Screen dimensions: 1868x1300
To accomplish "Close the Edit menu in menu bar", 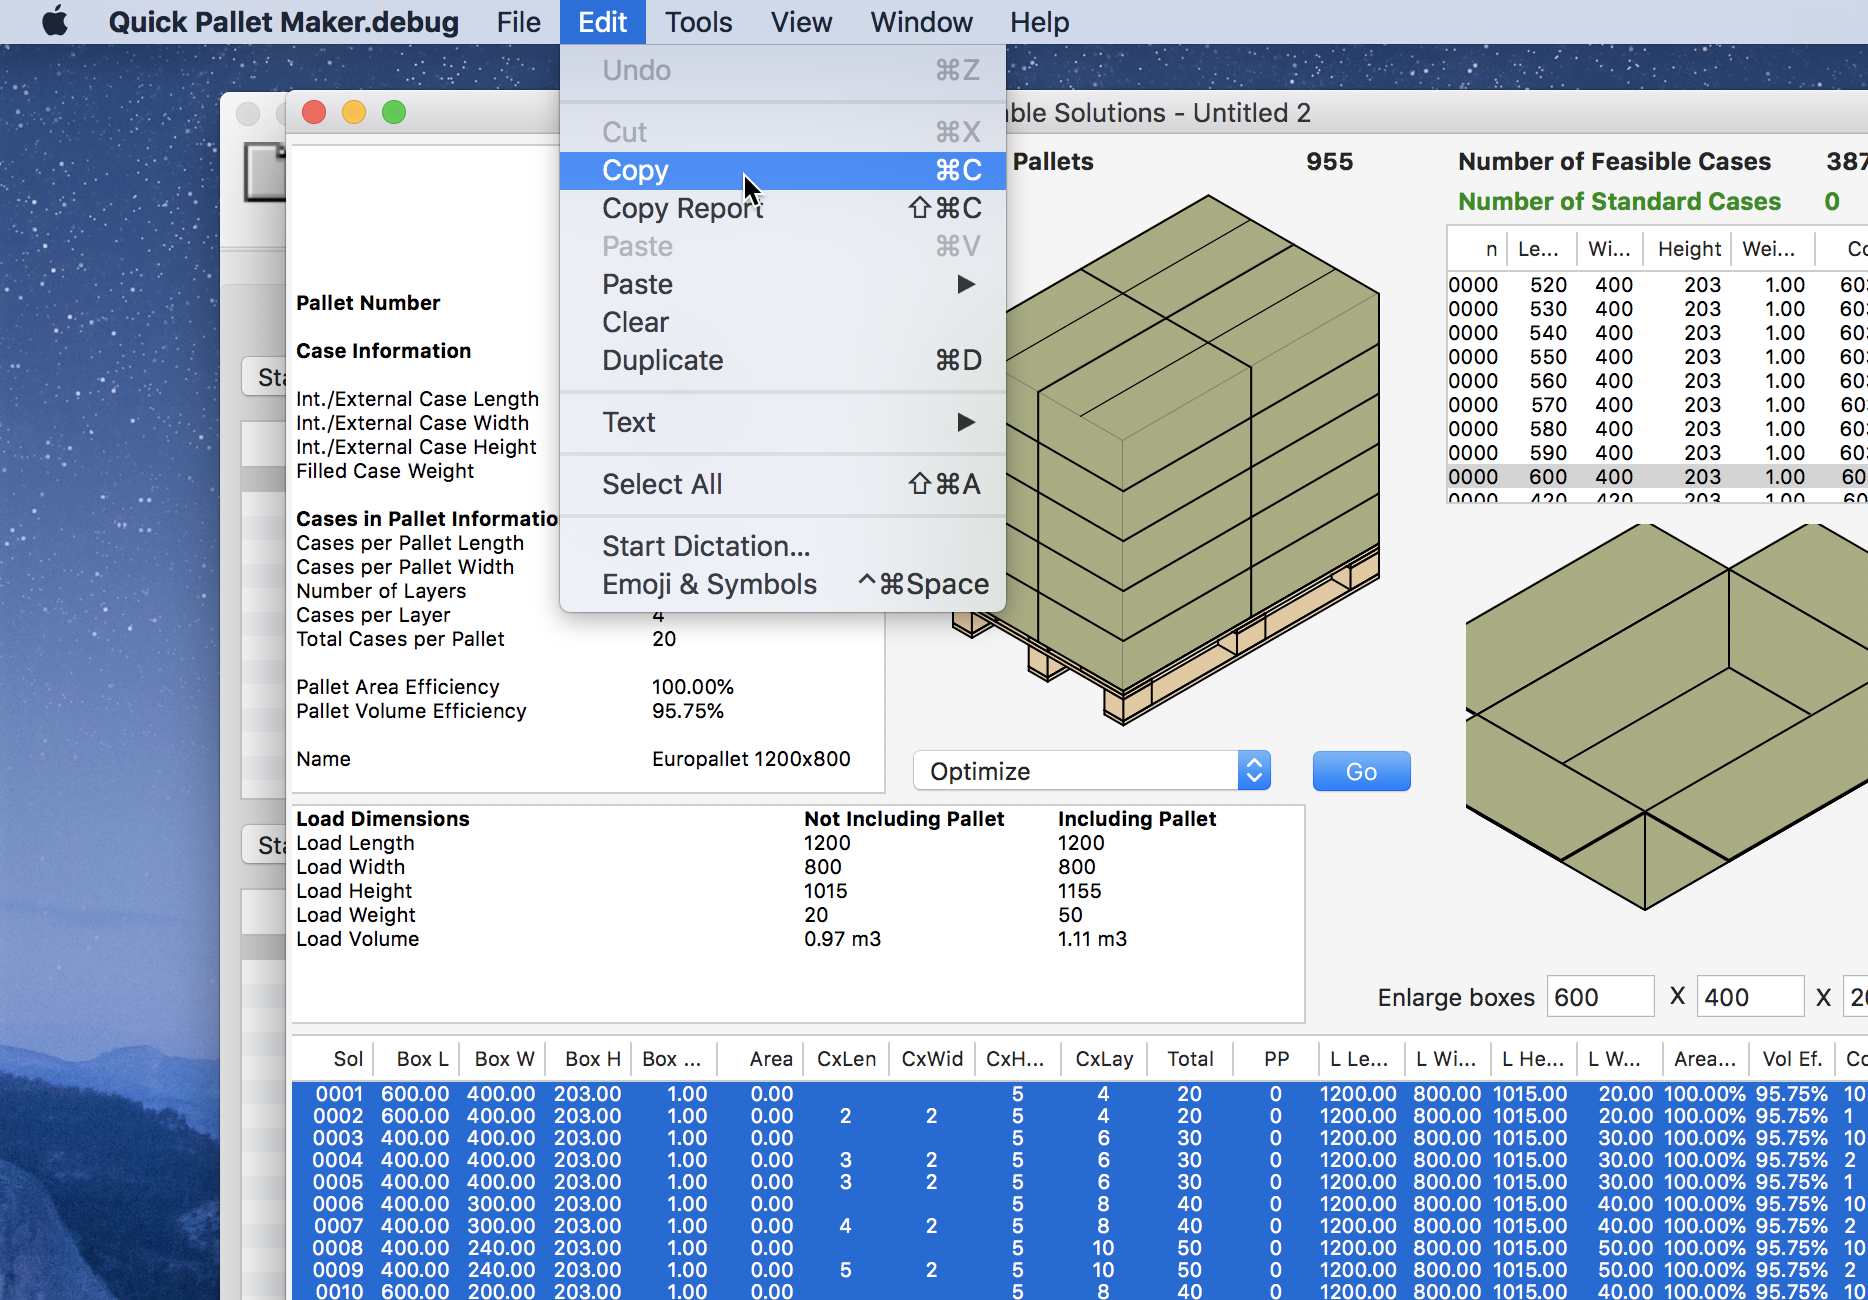I will point(602,21).
